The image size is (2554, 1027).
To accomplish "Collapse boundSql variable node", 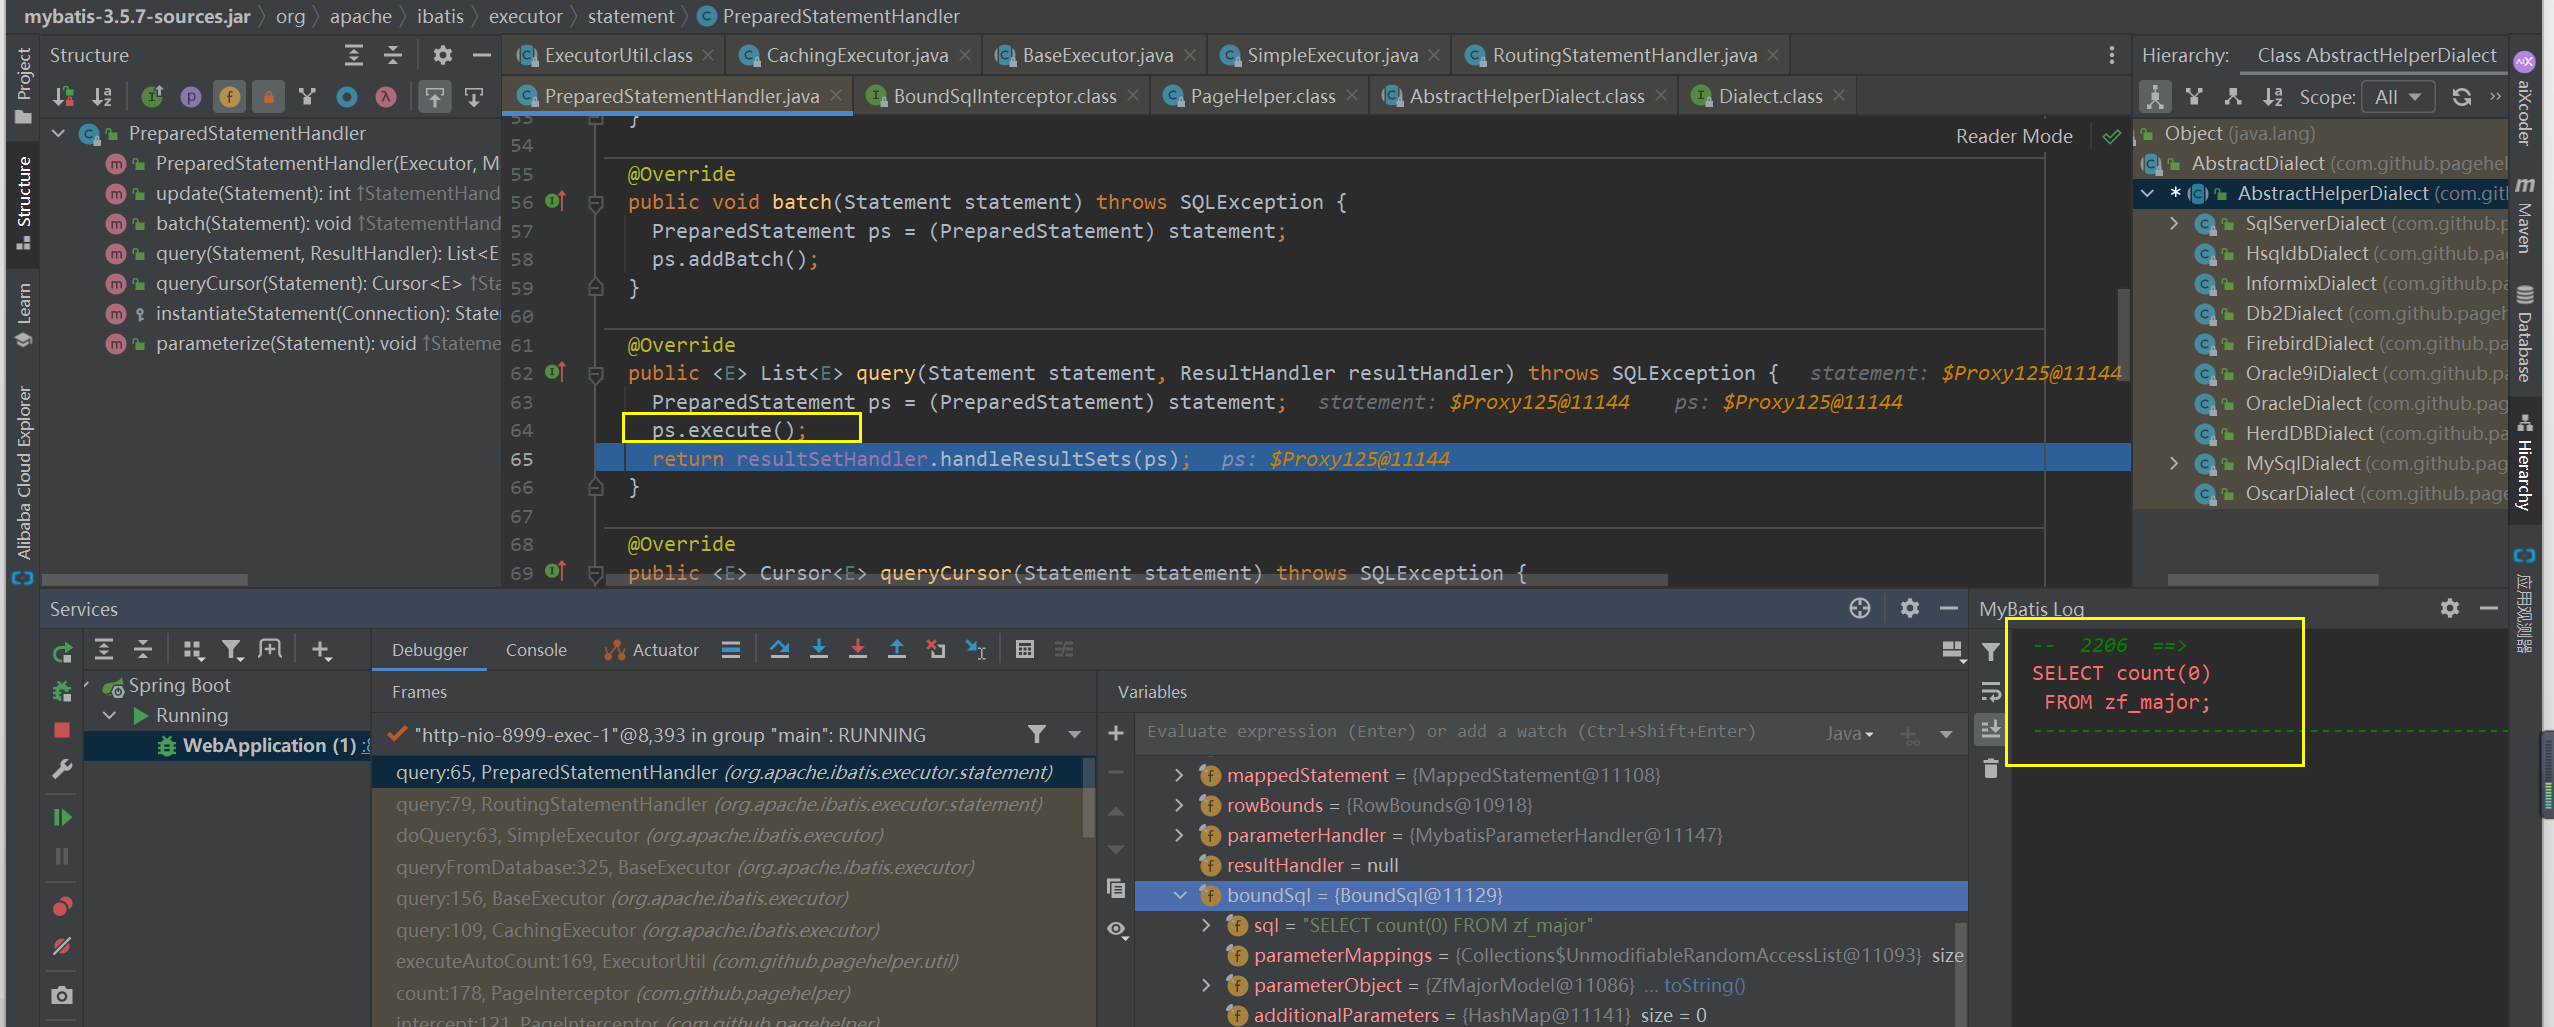I will click(1179, 895).
